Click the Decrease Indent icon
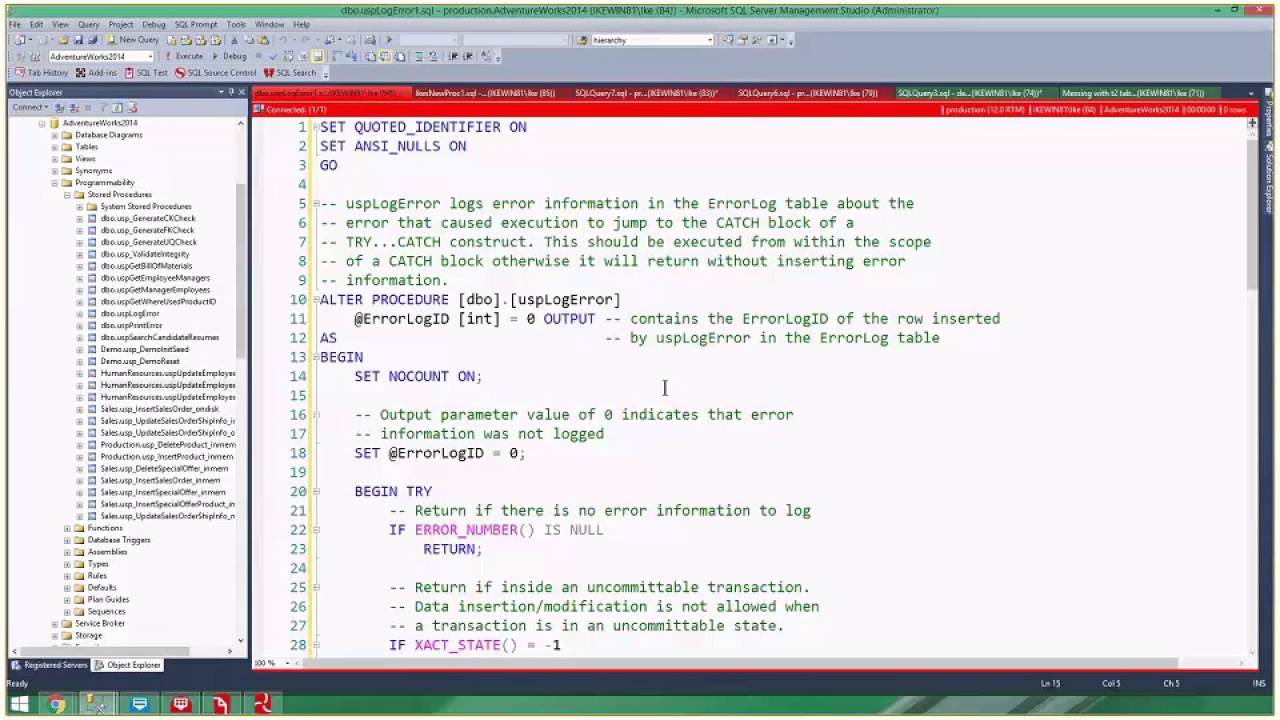 tap(454, 56)
